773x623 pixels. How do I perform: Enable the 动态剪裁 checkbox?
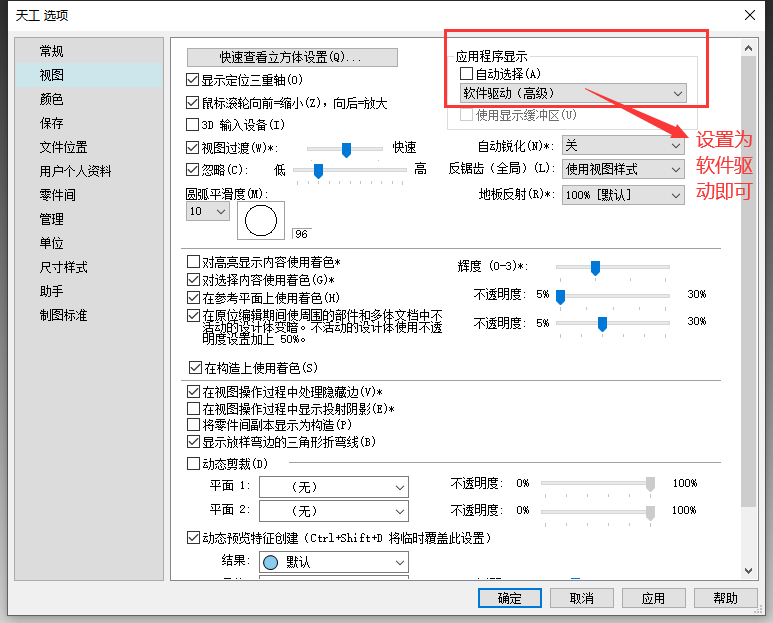[x=193, y=464]
